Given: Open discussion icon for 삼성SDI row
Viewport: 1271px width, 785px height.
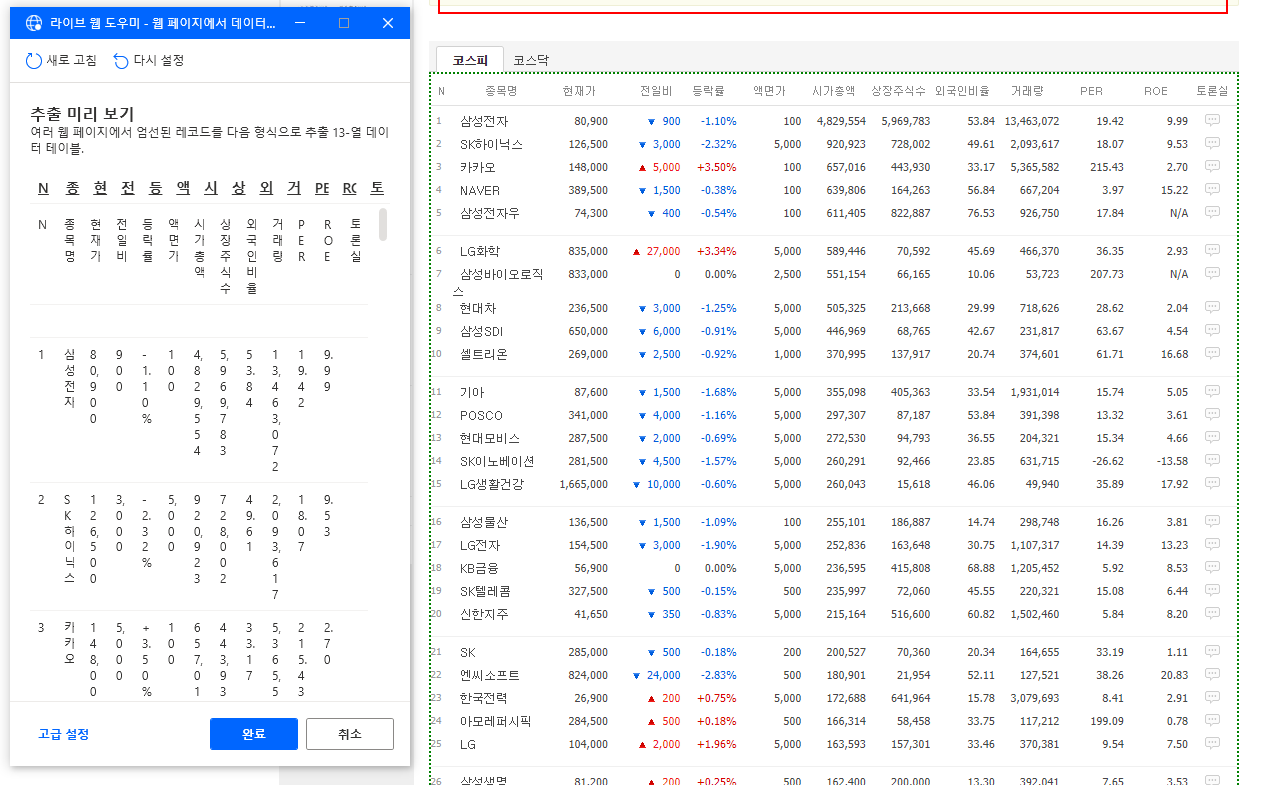Looking at the screenshot, I should (x=1212, y=330).
